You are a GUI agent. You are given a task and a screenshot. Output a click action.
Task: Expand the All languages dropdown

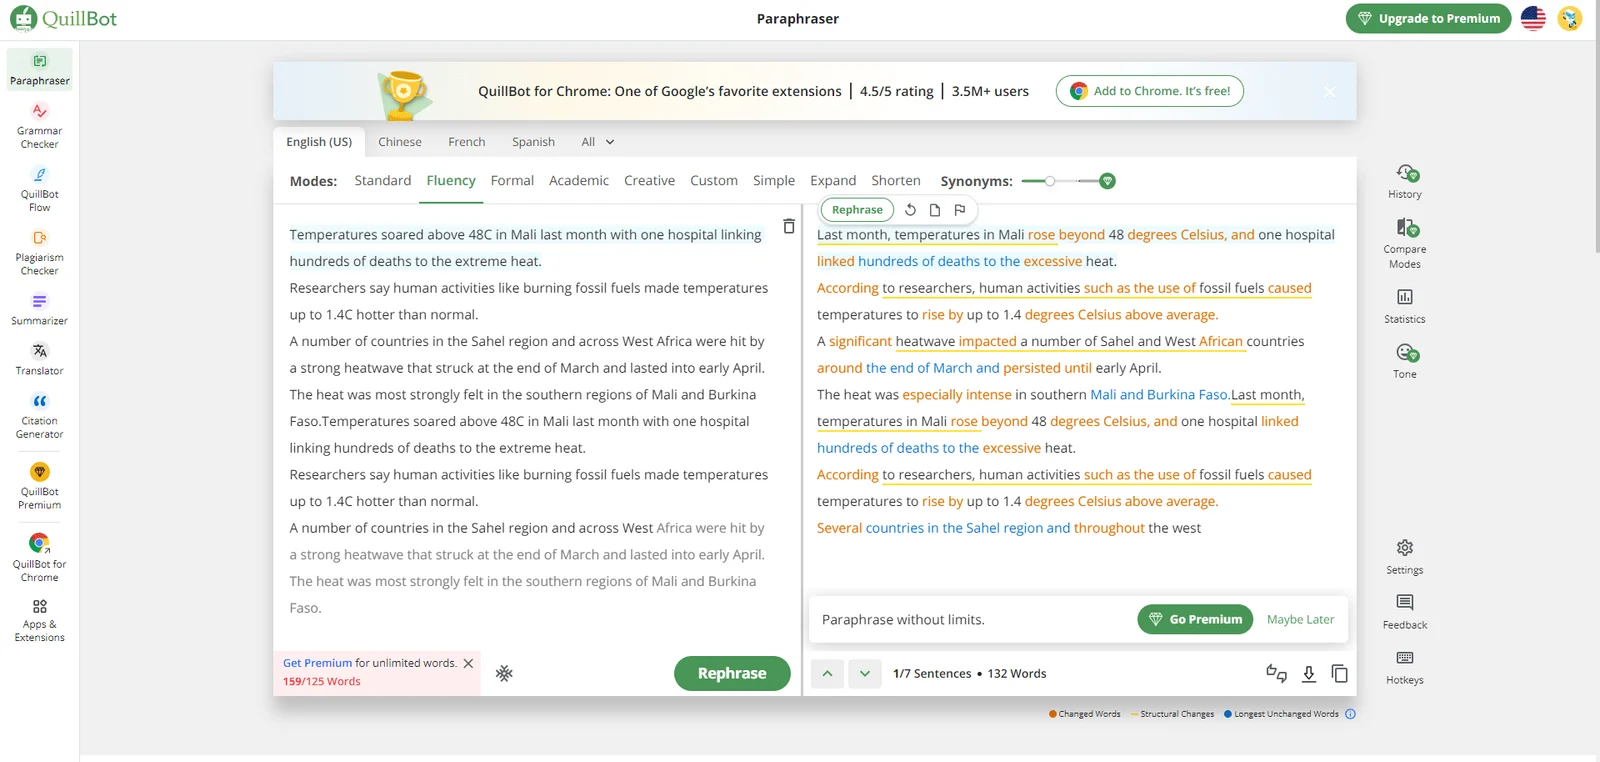(x=597, y=142)
